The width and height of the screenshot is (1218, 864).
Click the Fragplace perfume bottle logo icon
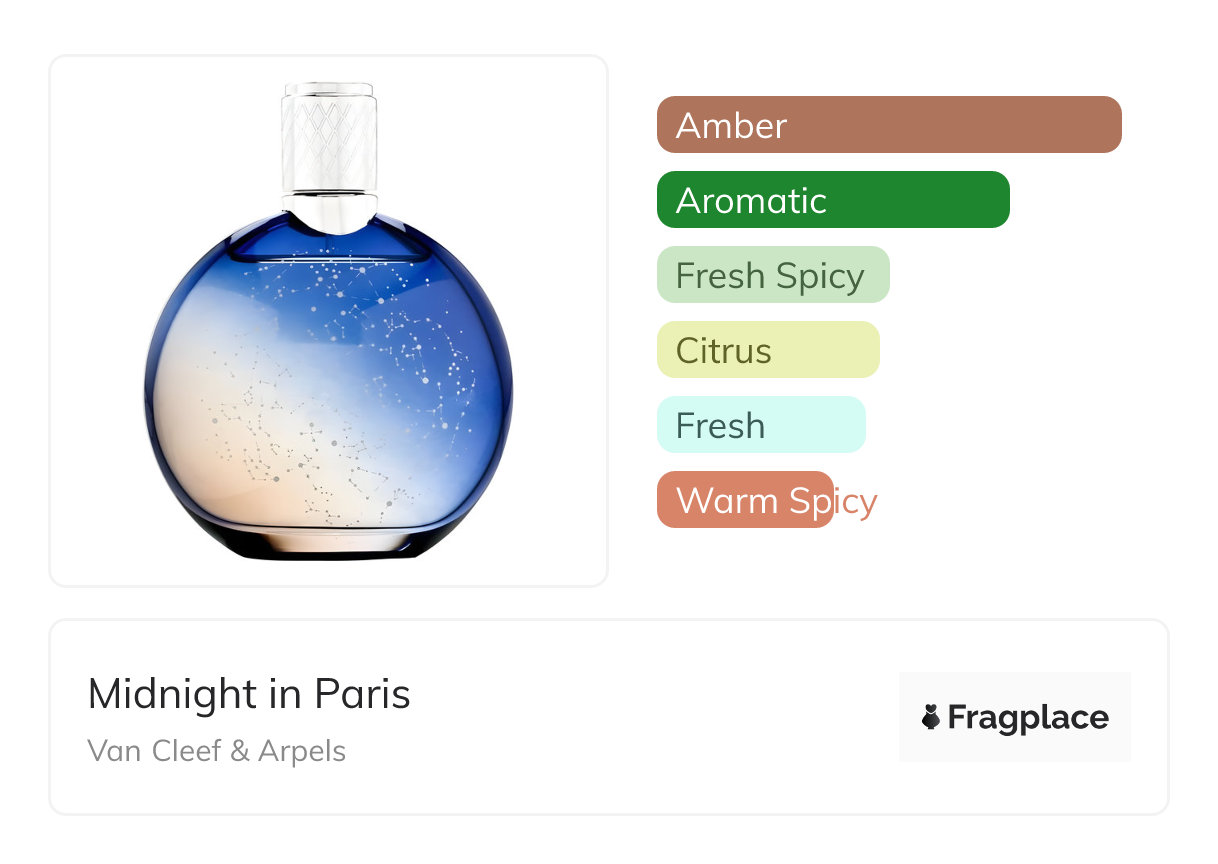[x=931, y=717]
